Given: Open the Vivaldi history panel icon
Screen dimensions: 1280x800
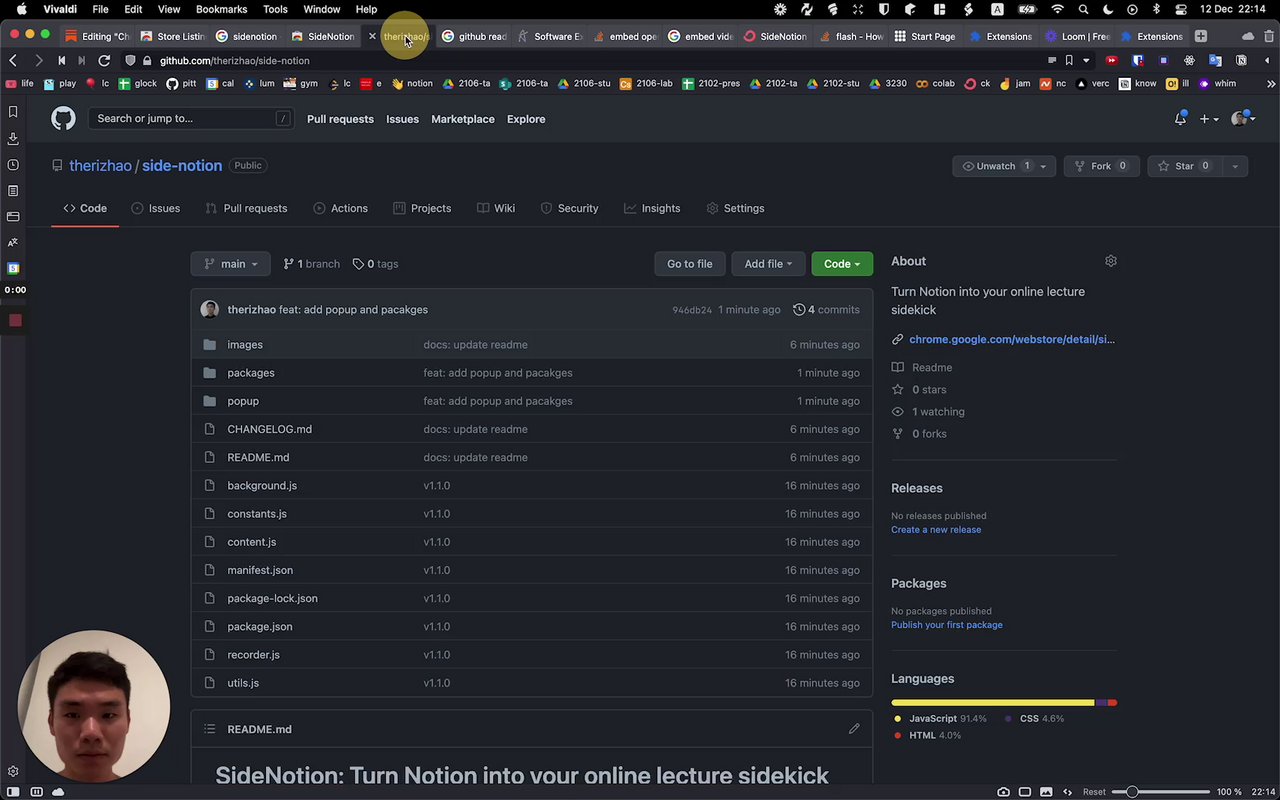Looking at the screenshot, I should [13, 164].
